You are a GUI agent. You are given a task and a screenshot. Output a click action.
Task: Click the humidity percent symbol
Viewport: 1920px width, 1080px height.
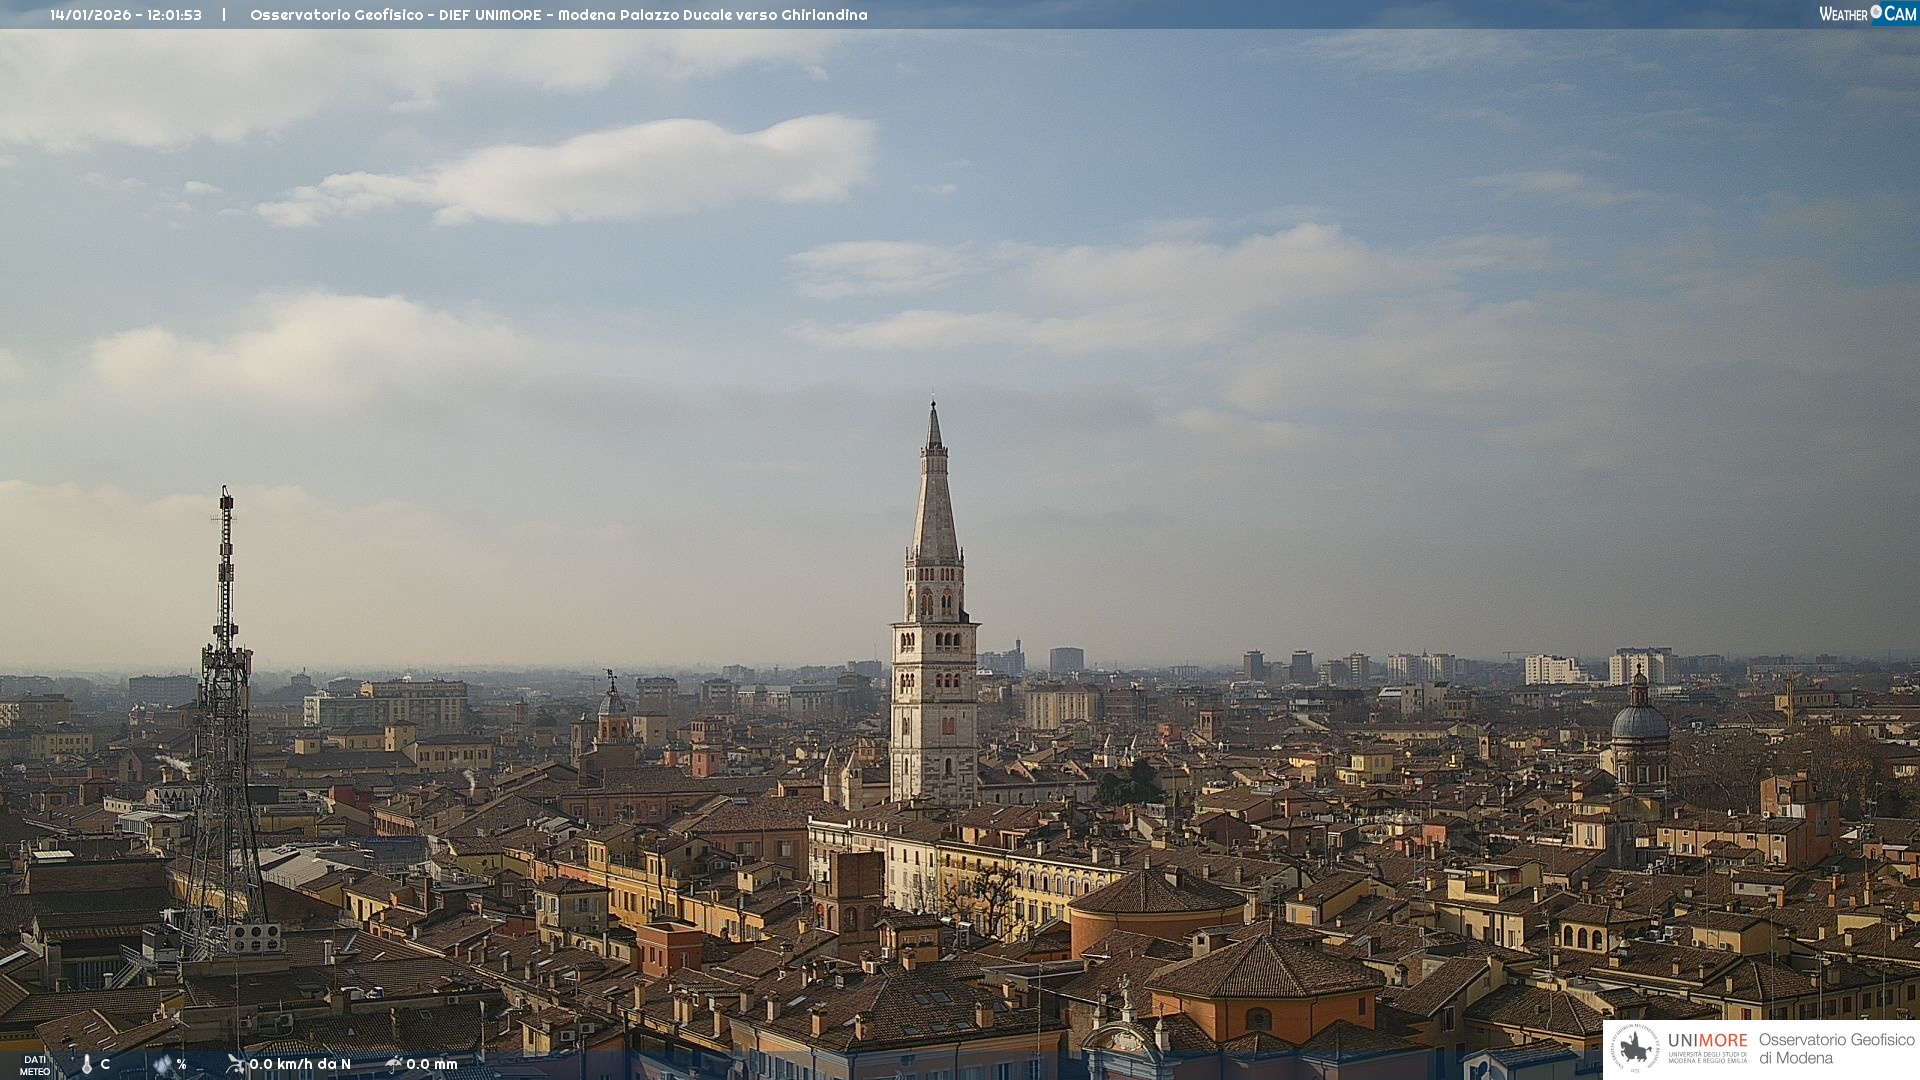181,1064
